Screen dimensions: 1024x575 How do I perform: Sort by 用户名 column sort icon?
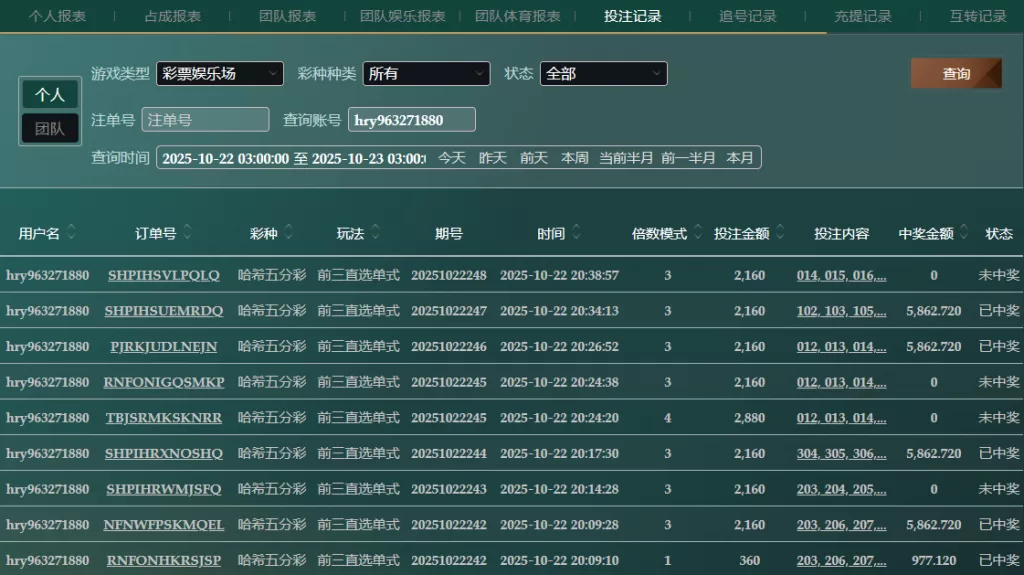pyautogui.click(x=71, y=233)
